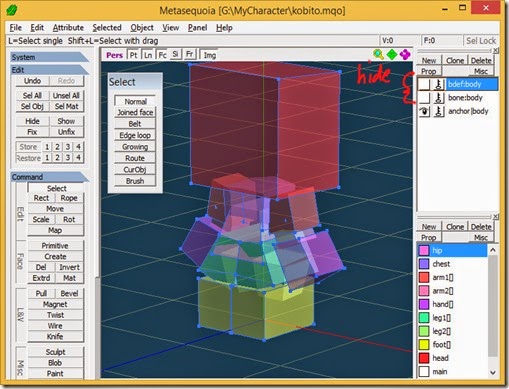The width and height of the screenshot is (509, 389).
Task: Choose the Primitive command
Action: coord(55,246)
